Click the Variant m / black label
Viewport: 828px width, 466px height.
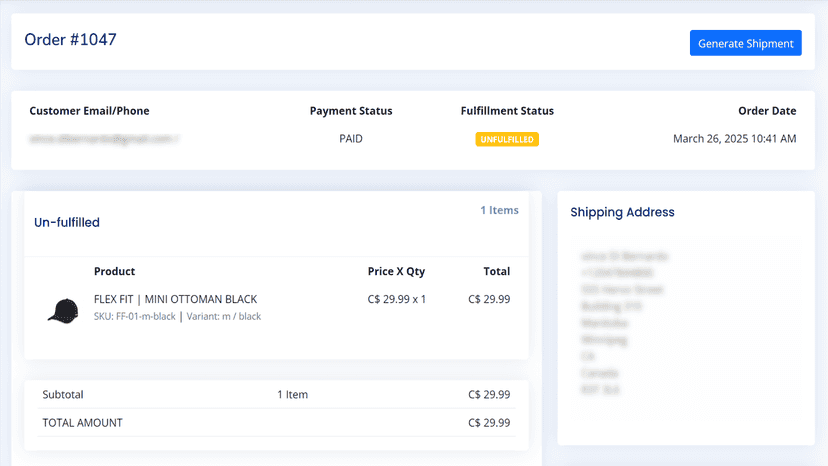tap(224, 316)
